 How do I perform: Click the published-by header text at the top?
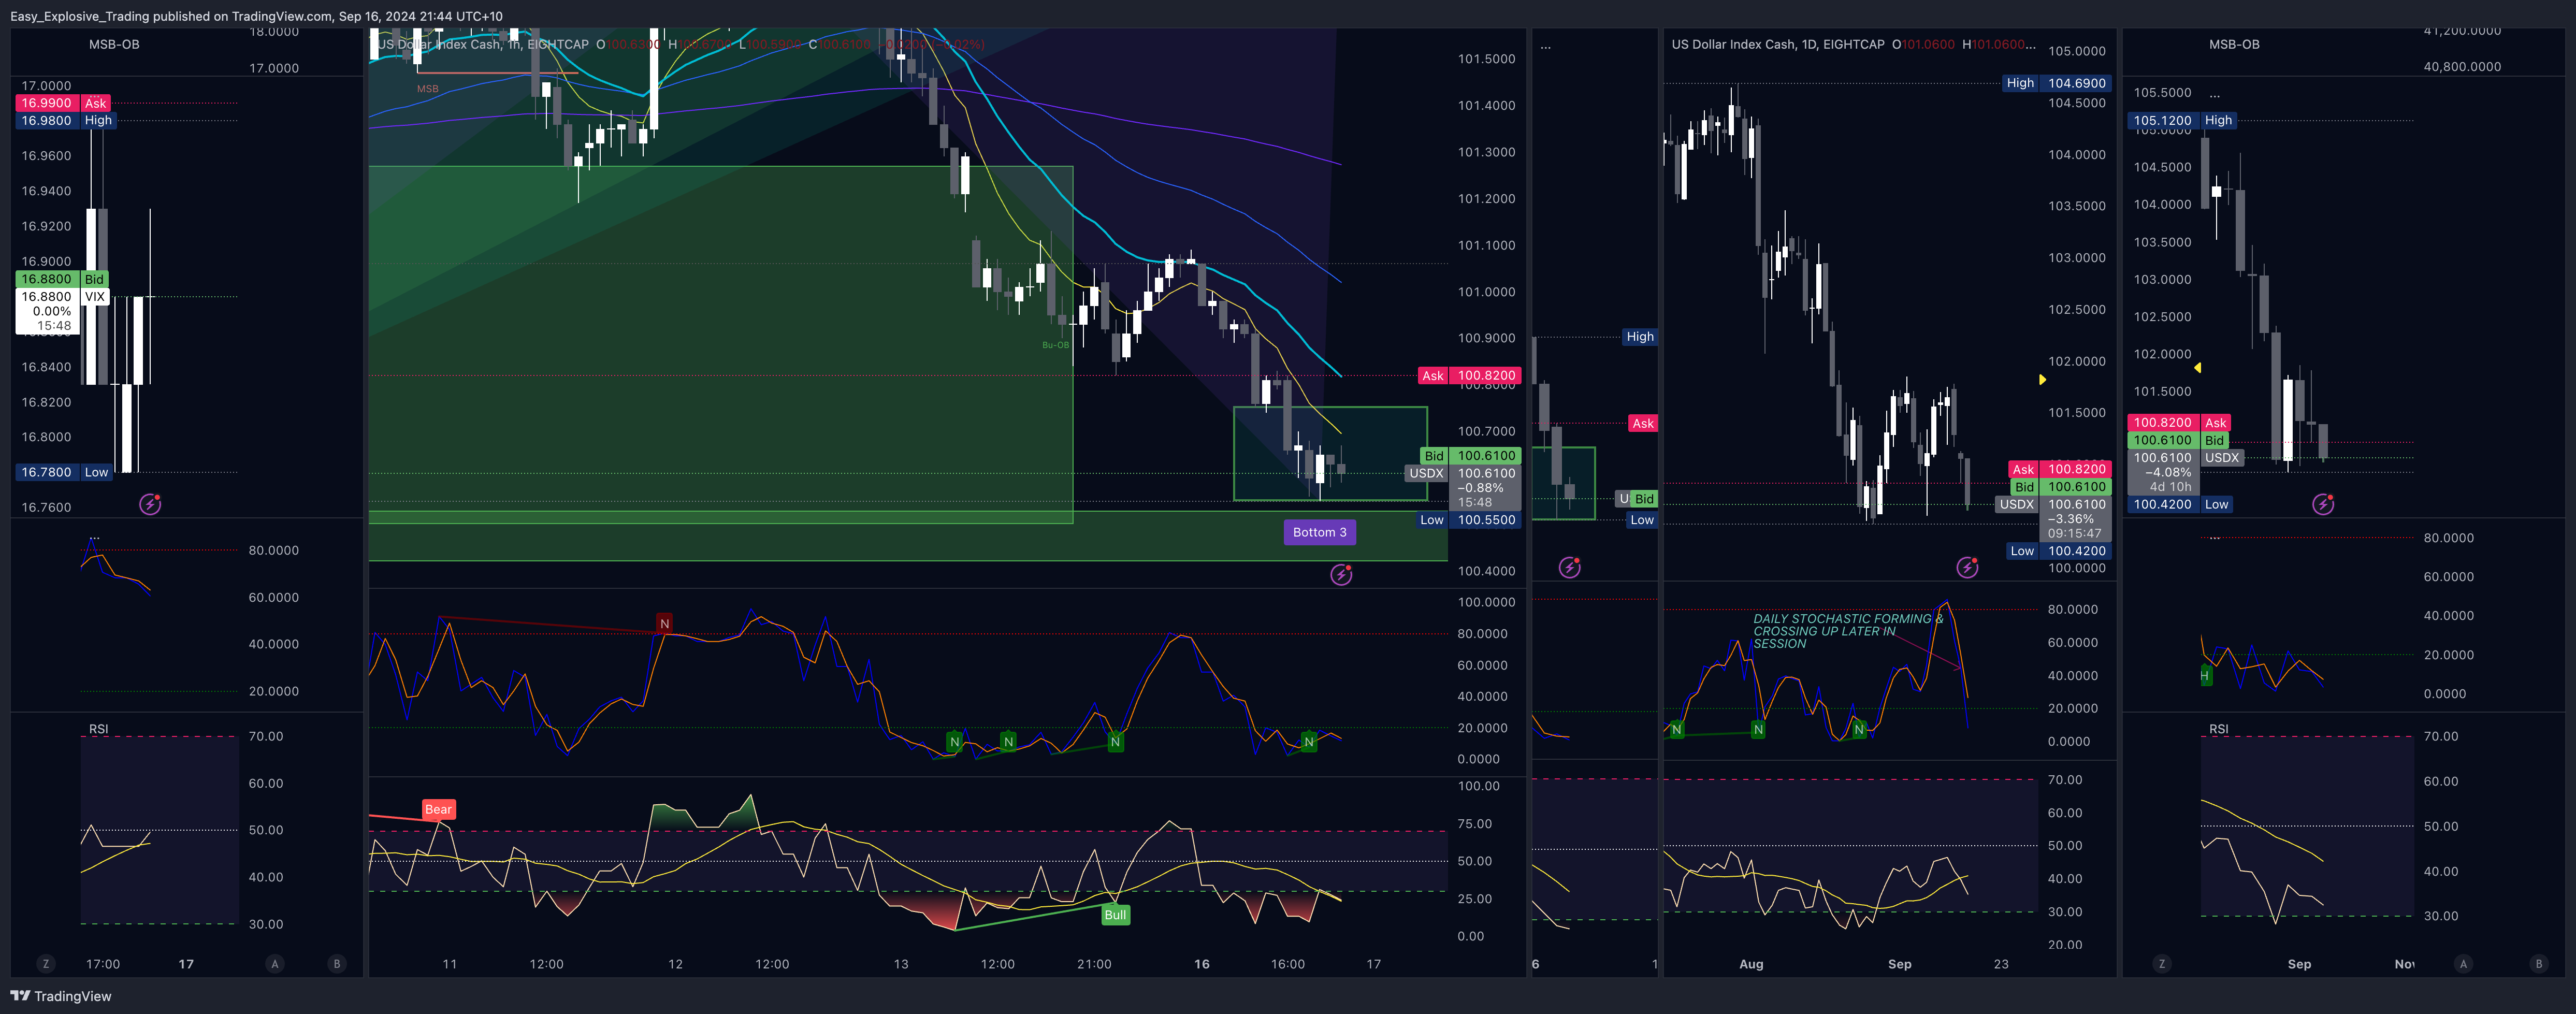pyautogui.click(x=256, y=16)
